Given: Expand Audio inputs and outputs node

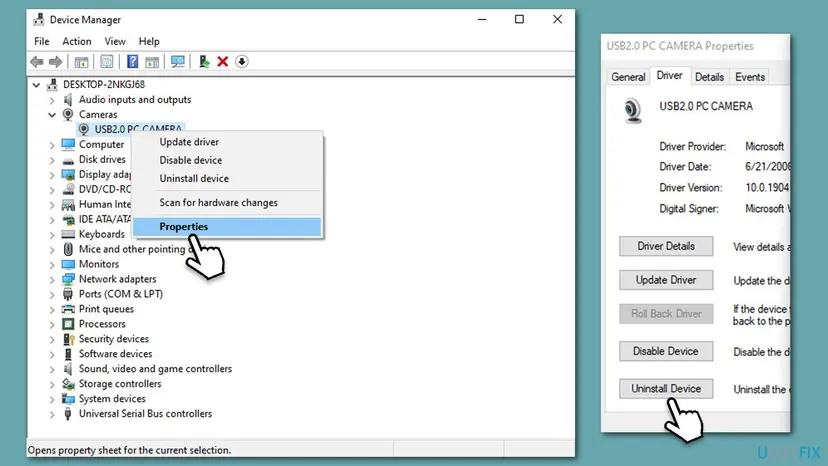Looking at the screenshot, I should click(x=52, y=100).
